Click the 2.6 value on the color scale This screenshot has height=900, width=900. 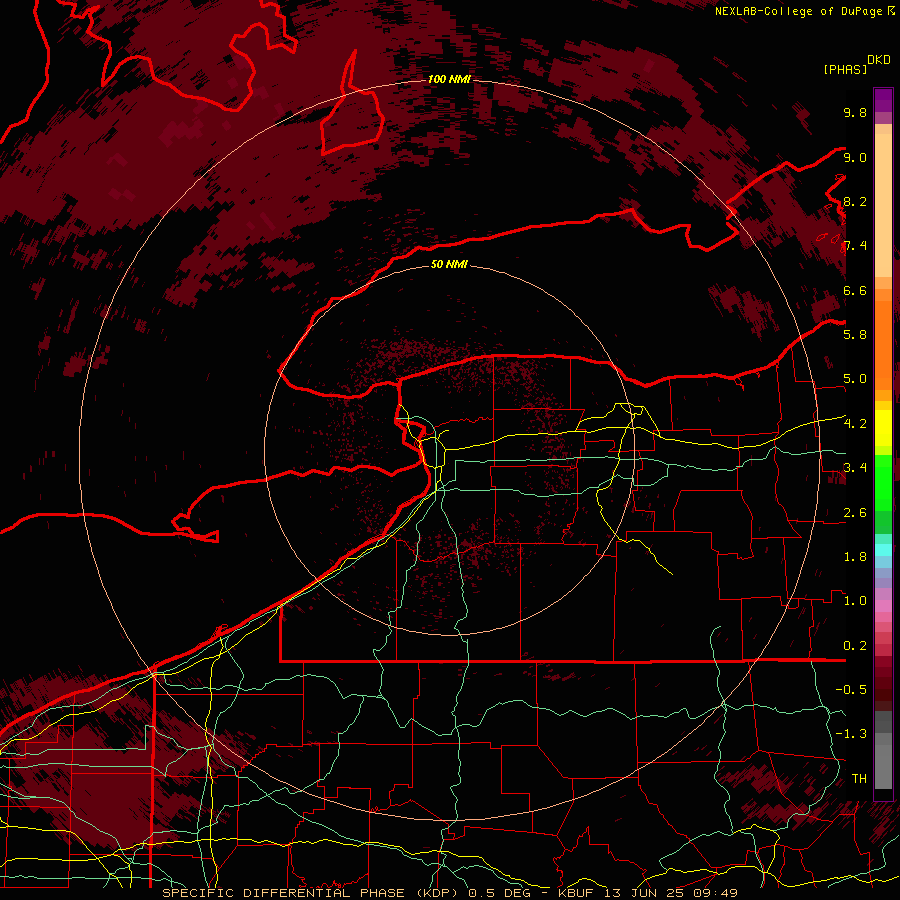tap(855, 512)
